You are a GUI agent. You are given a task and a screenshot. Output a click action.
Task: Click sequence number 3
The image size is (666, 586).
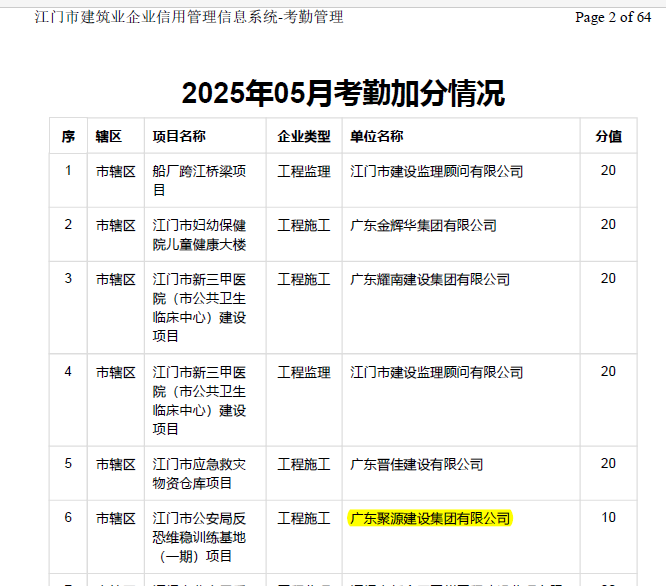point(68,279)
